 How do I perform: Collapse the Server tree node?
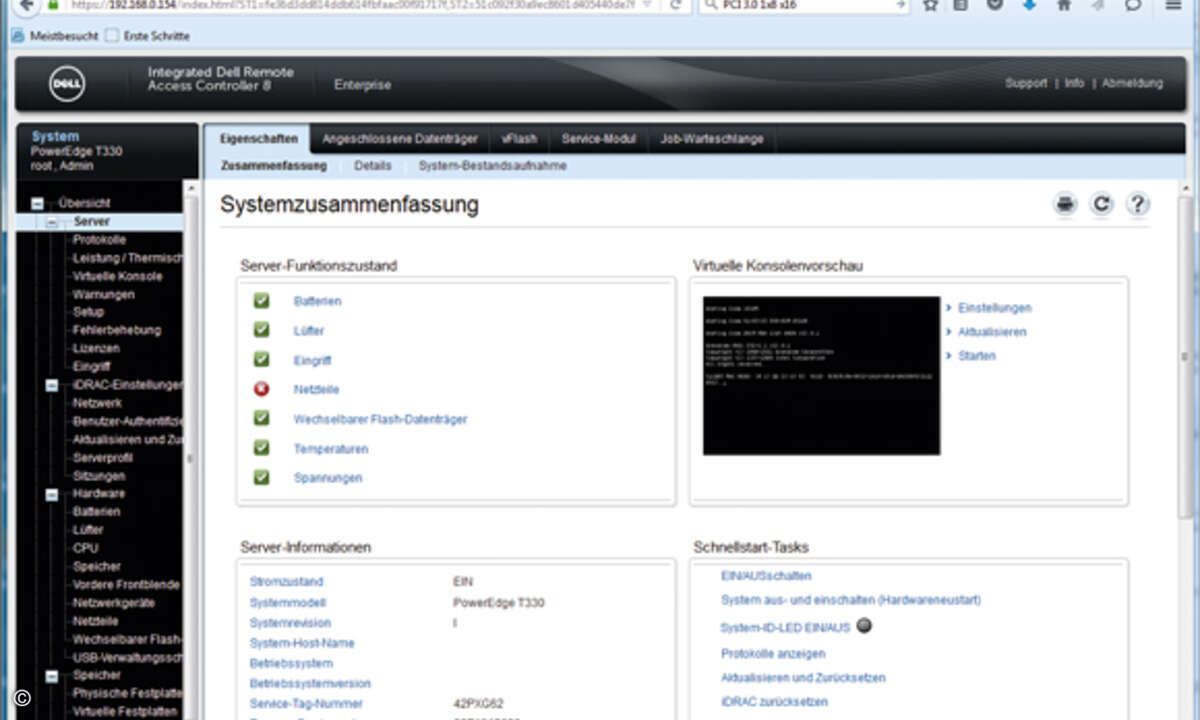(52, 221)
